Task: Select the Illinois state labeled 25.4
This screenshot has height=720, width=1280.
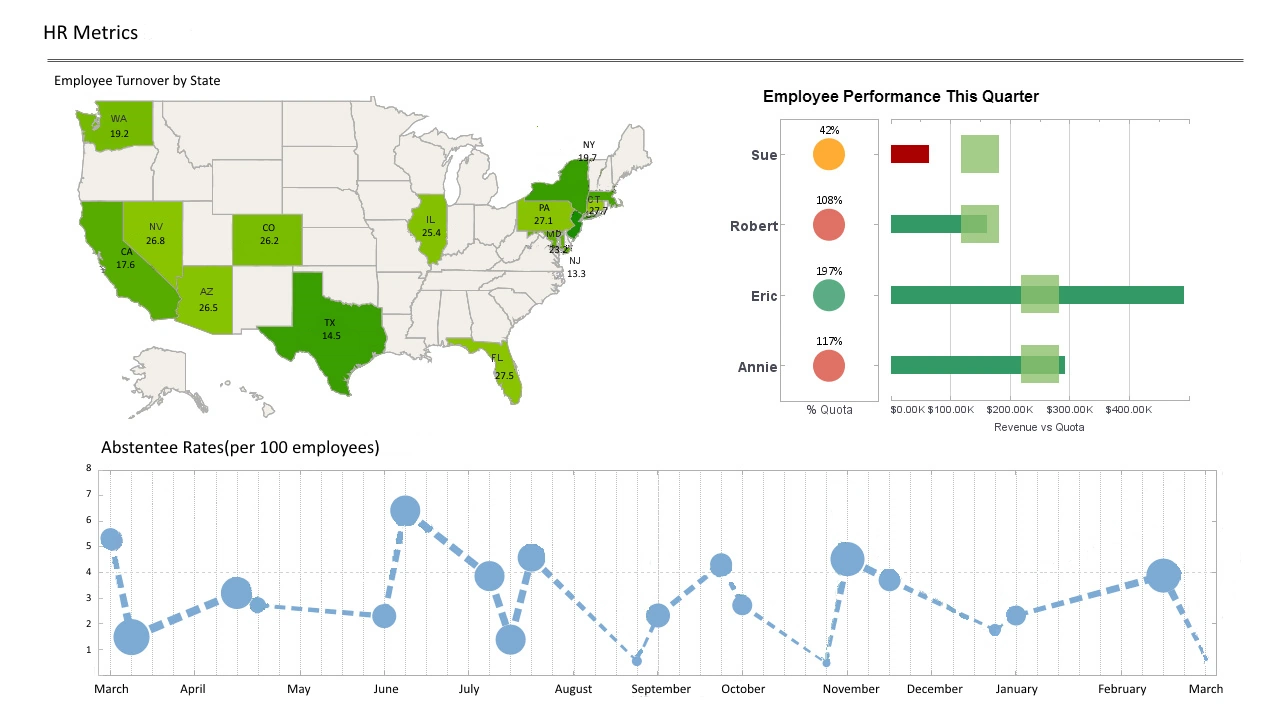Action: [429, 228]
